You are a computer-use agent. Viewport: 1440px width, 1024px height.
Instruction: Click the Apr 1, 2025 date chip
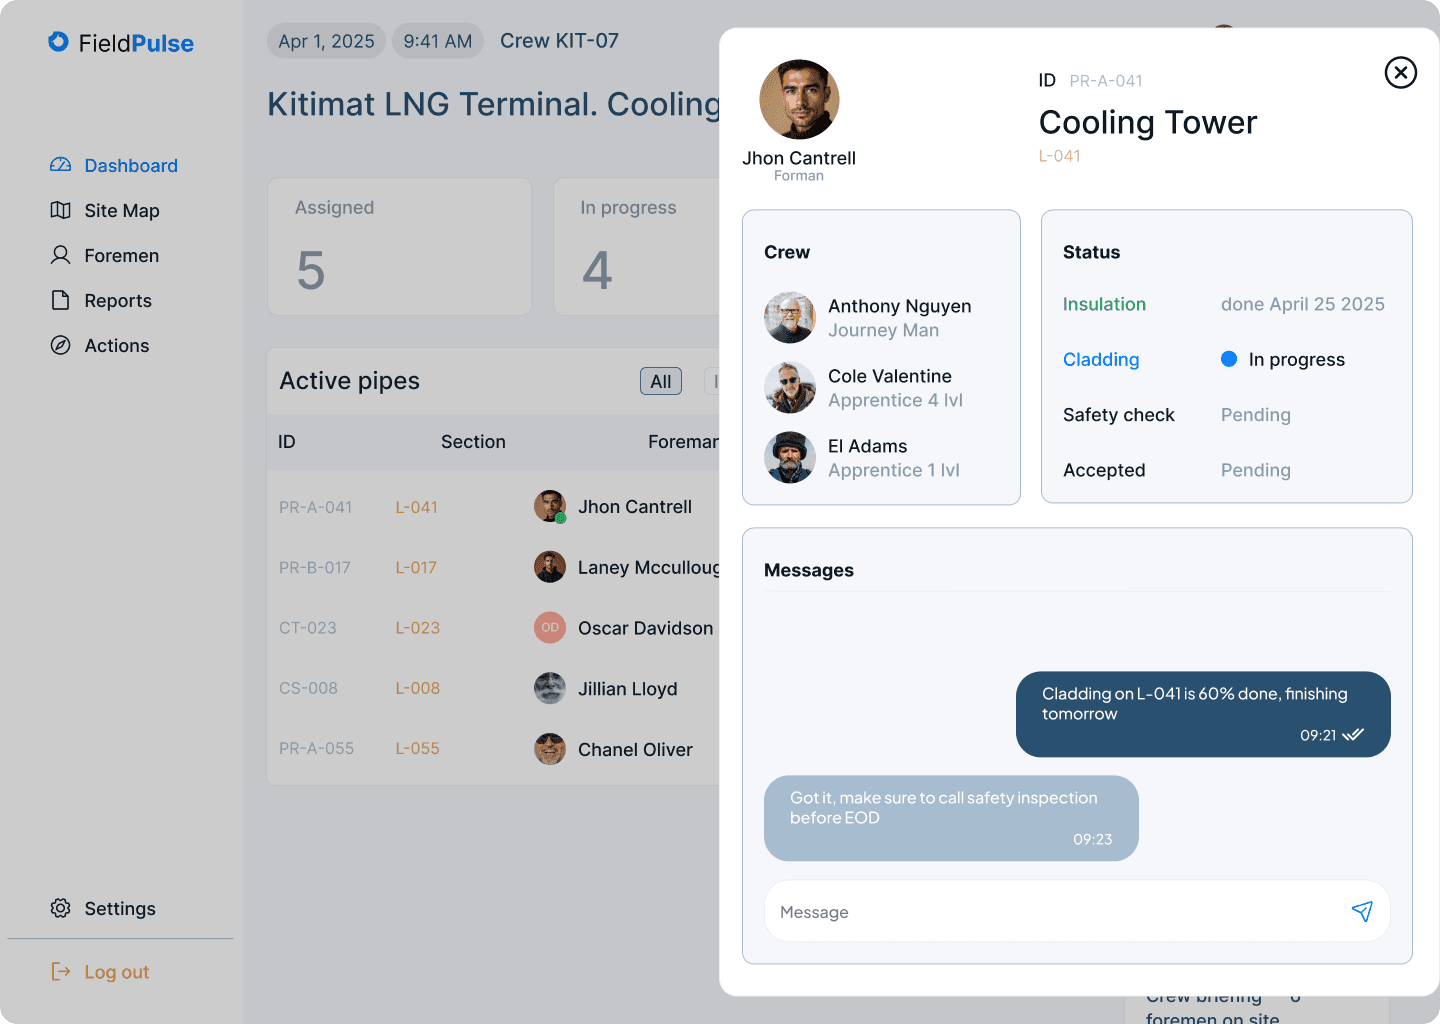326,41
